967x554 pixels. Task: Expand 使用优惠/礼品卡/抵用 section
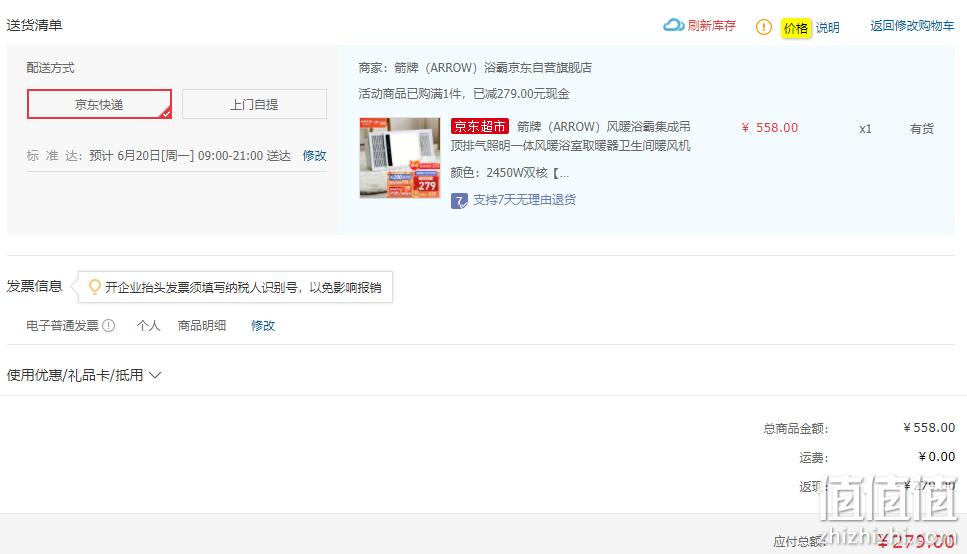pos(84,375)
